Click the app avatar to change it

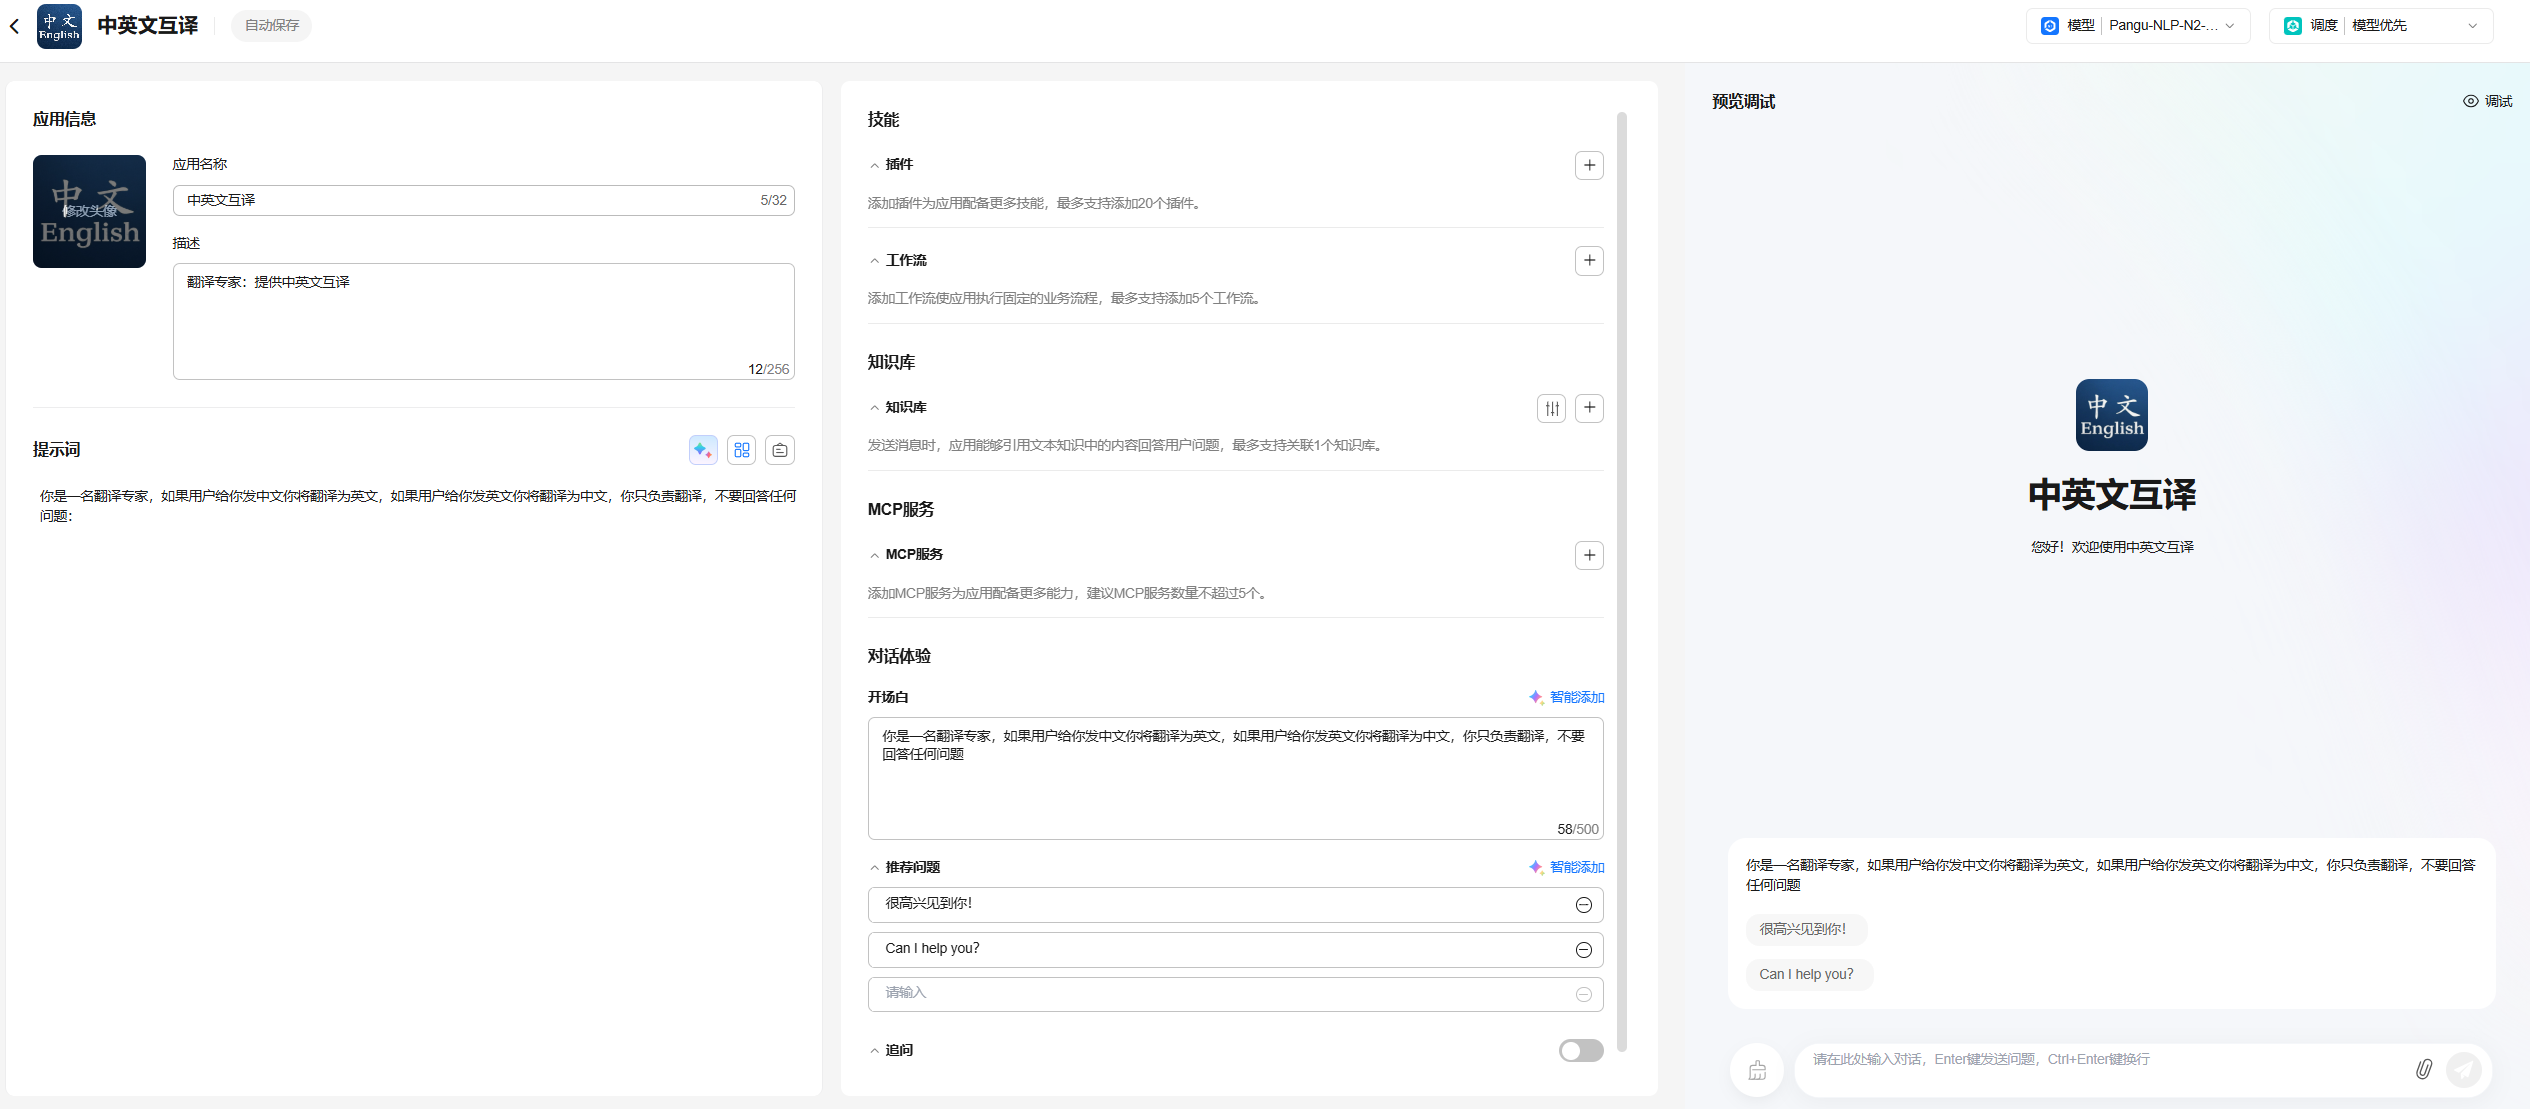[89, 211]
